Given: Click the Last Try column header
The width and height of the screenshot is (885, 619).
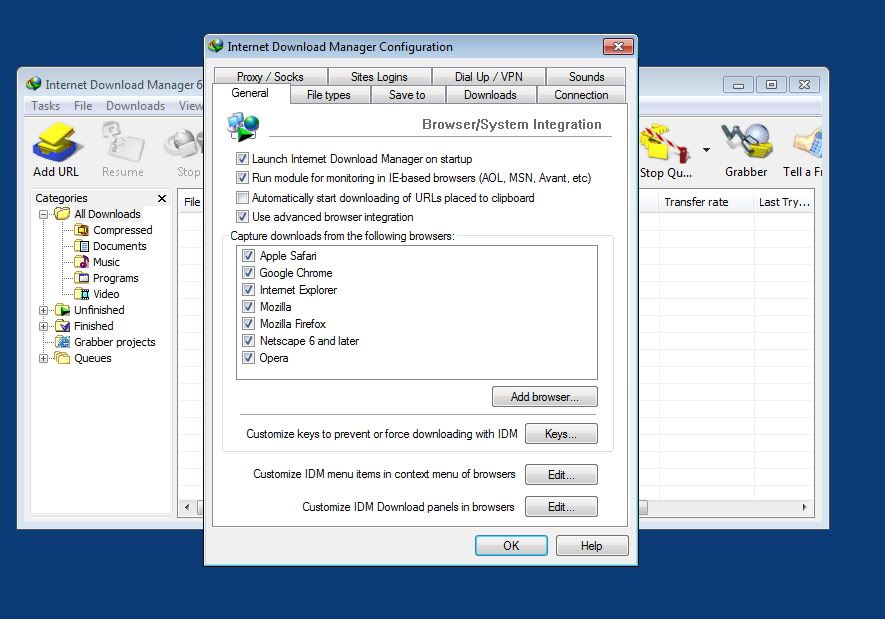Looking at the screenshot, I should coord(785,202).
